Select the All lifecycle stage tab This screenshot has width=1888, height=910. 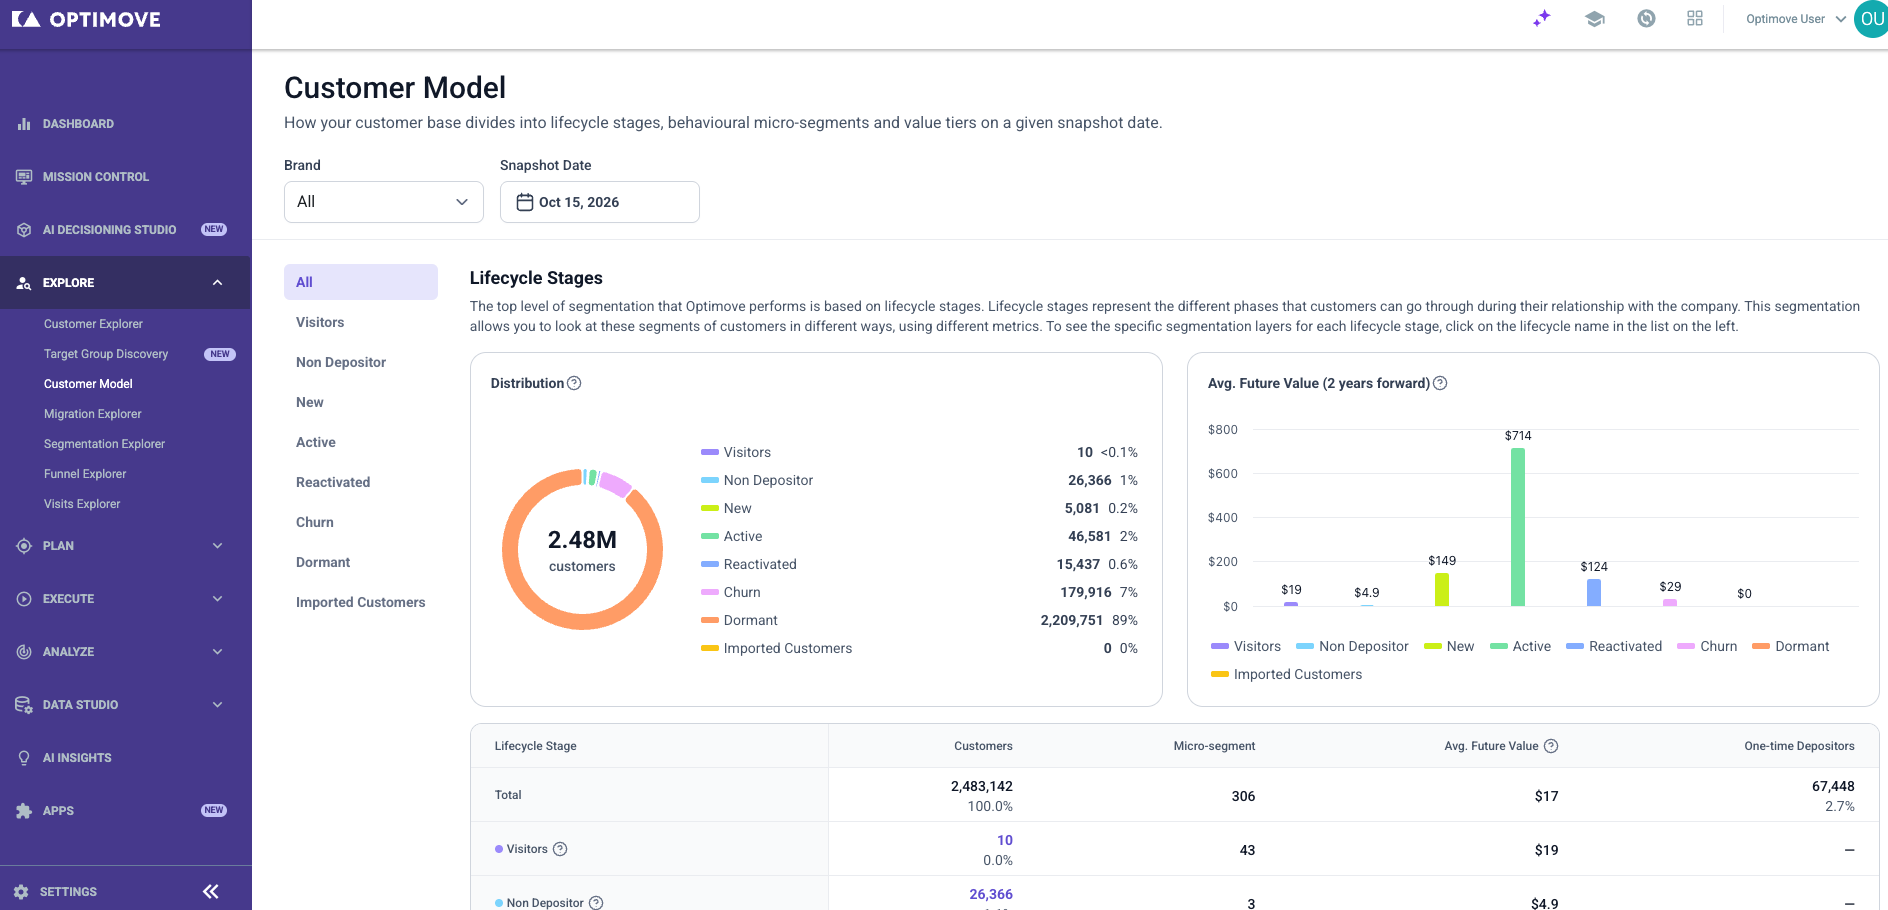361,282
